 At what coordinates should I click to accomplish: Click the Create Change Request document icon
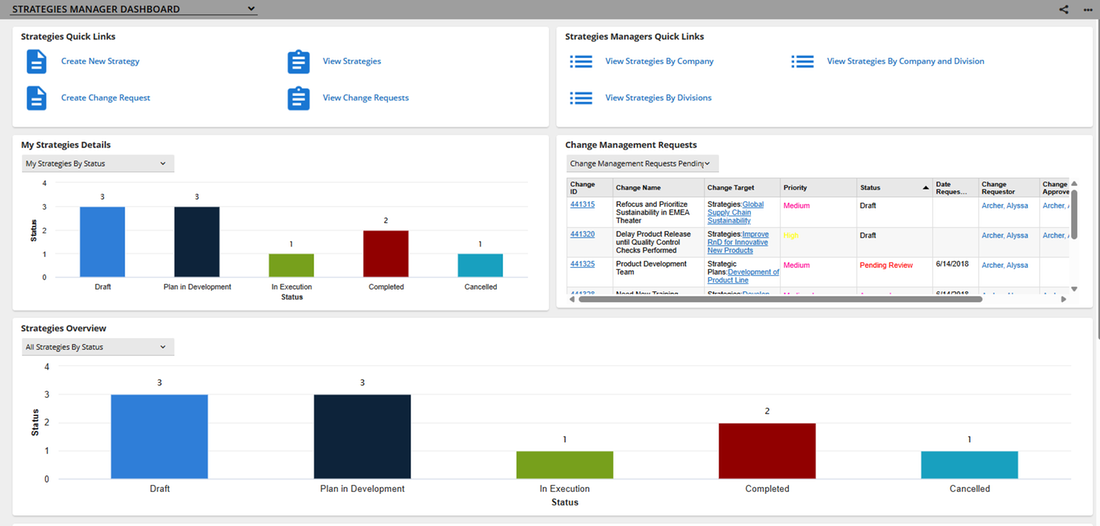(36, 98)
